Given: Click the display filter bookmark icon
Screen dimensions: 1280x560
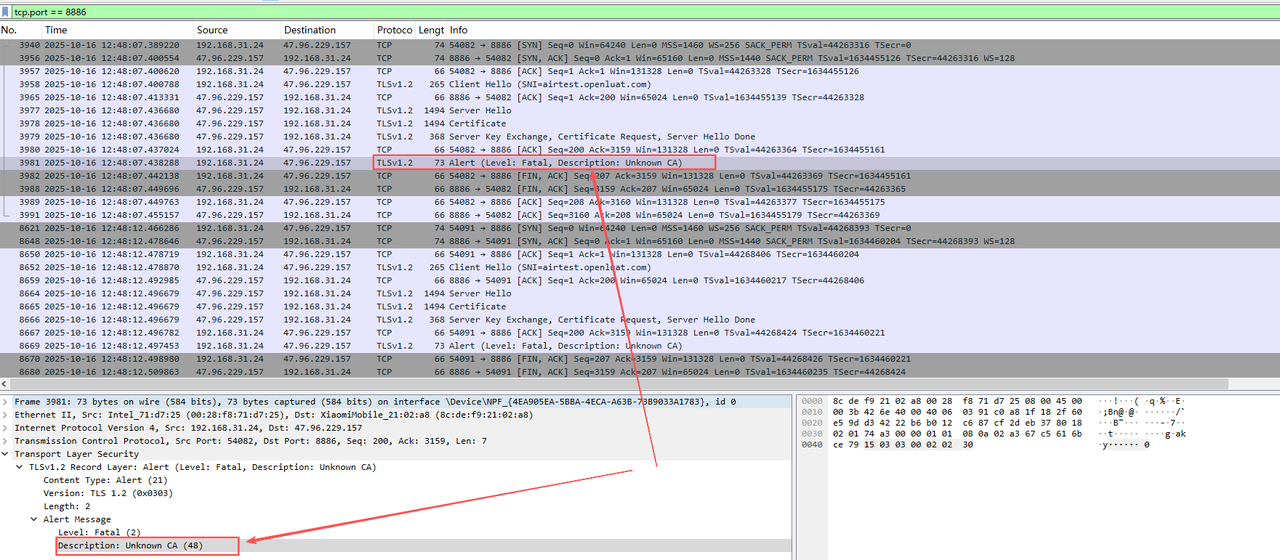Looking at the screenshot, I should [x=6, y=11].
